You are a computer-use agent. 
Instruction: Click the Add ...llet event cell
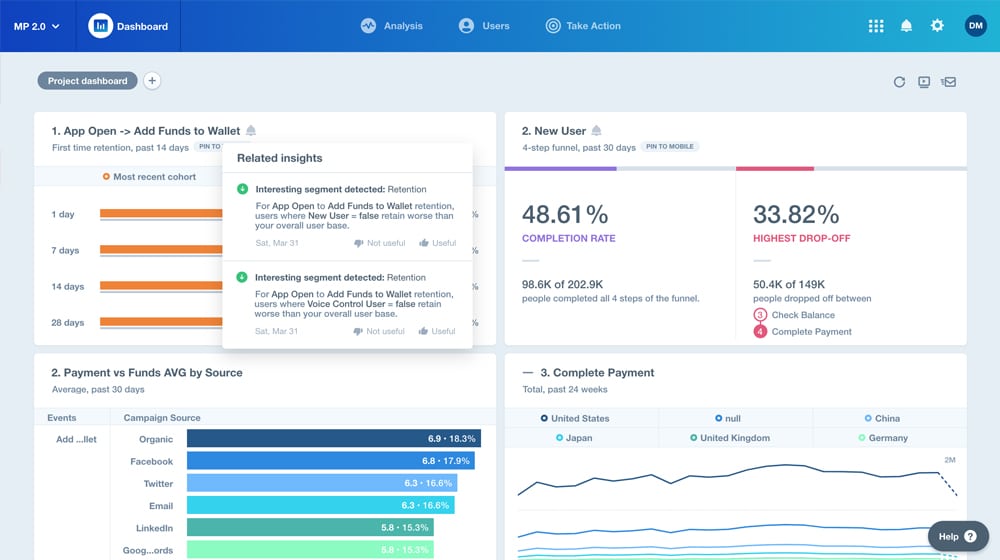[x=77, y=439]
